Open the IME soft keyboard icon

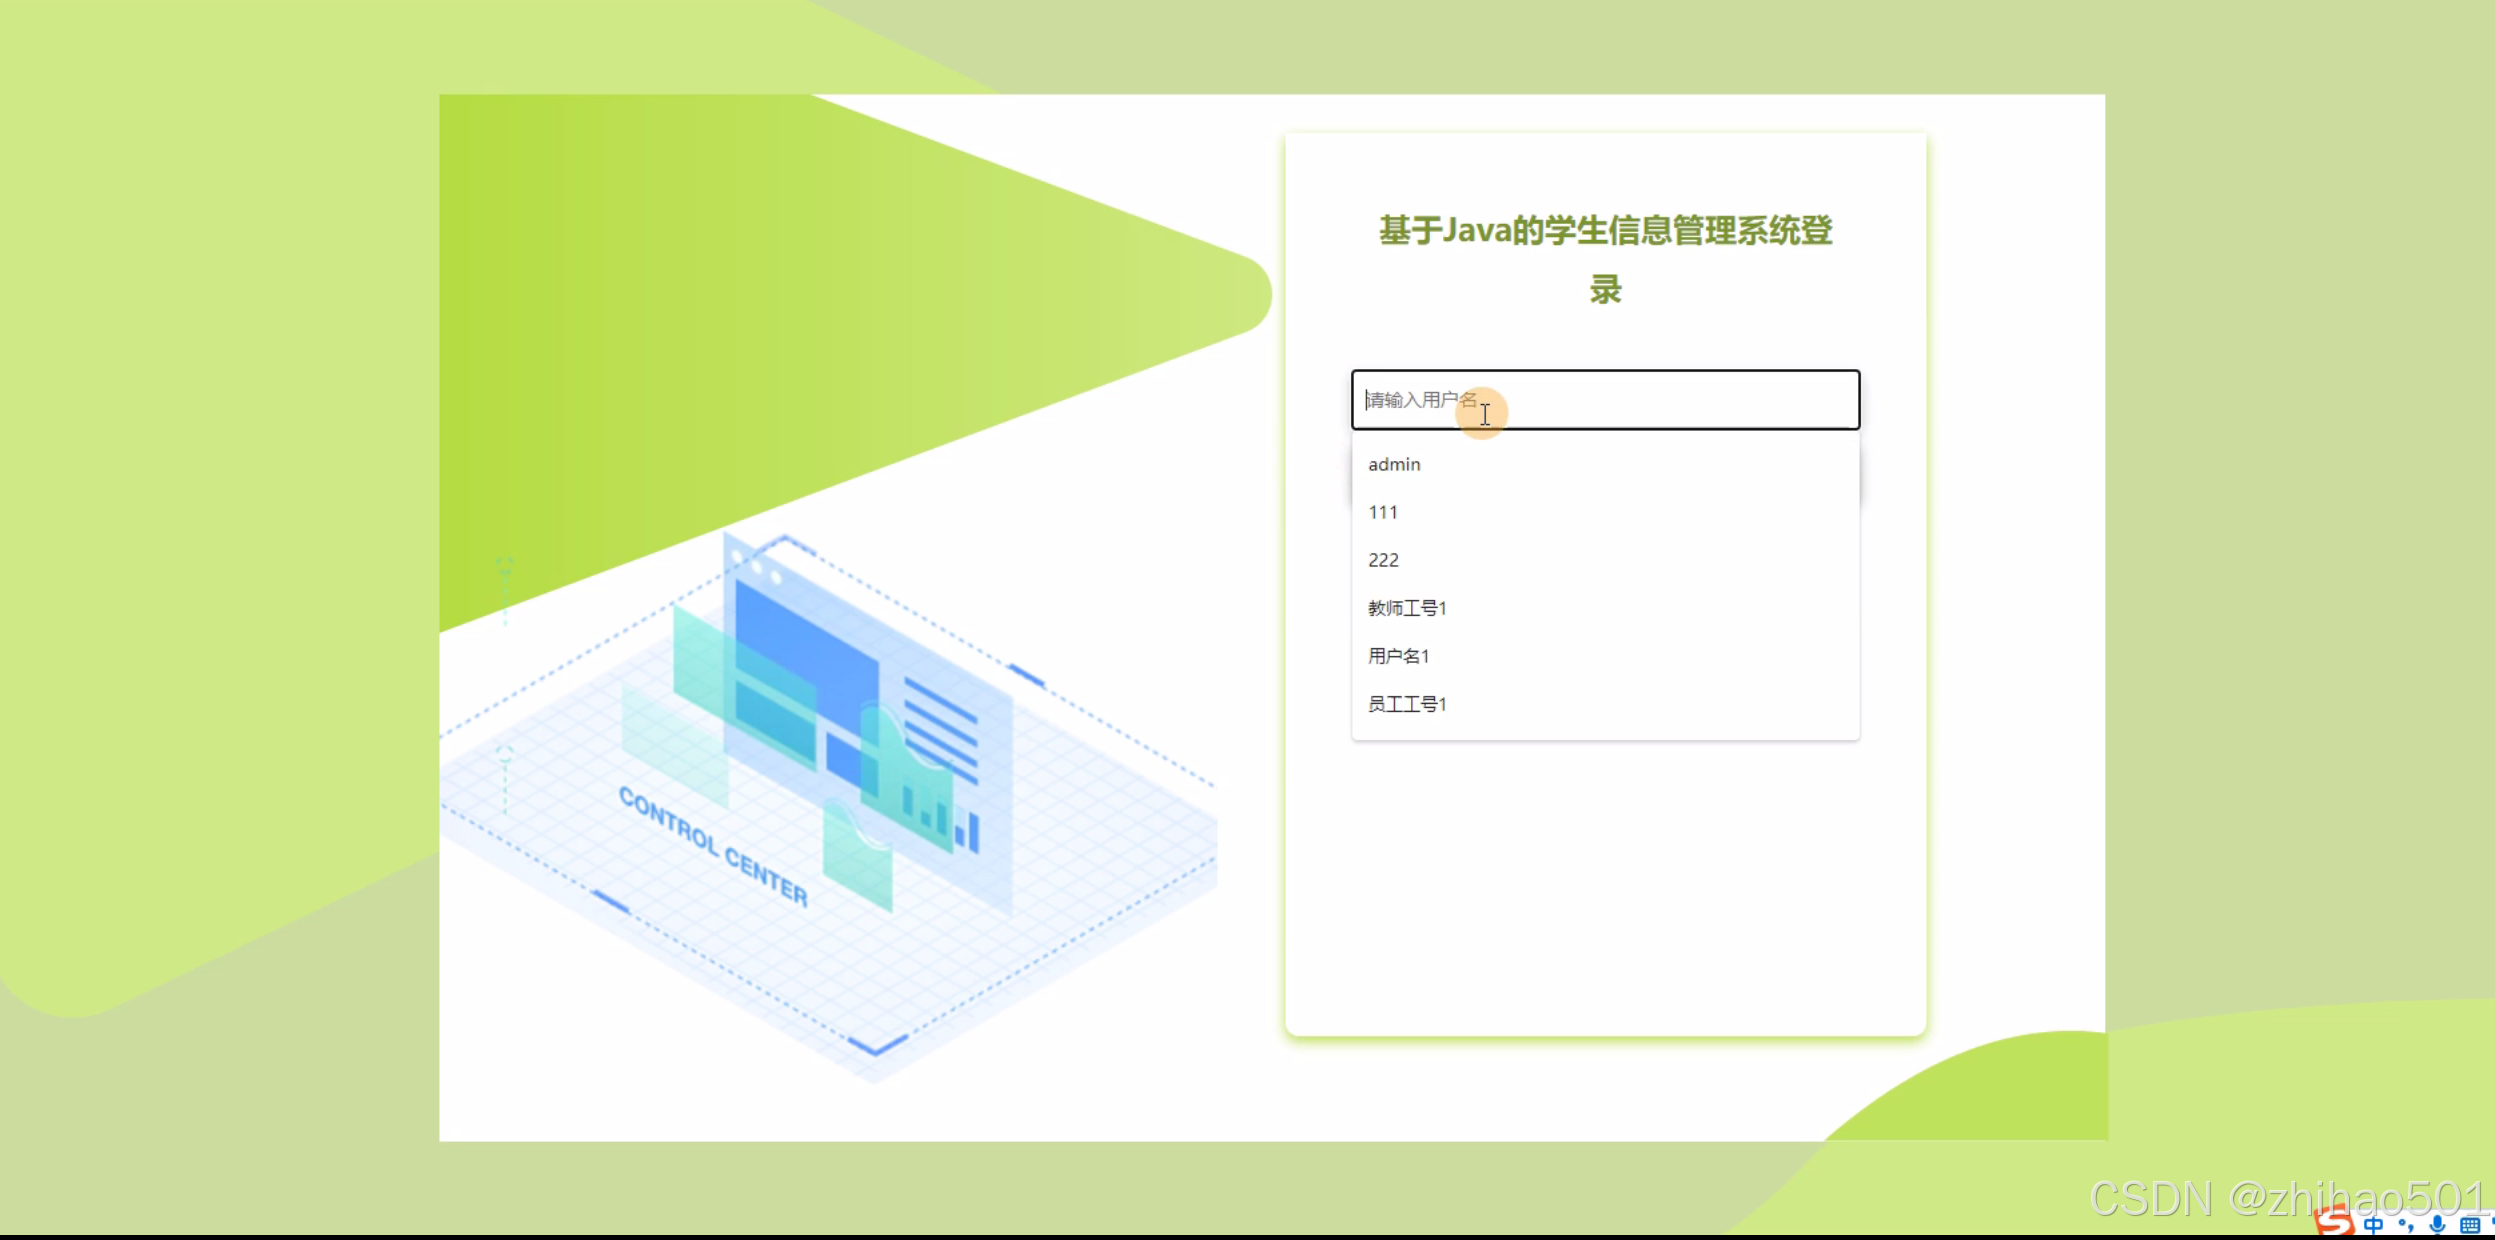click(2470, 1226)
